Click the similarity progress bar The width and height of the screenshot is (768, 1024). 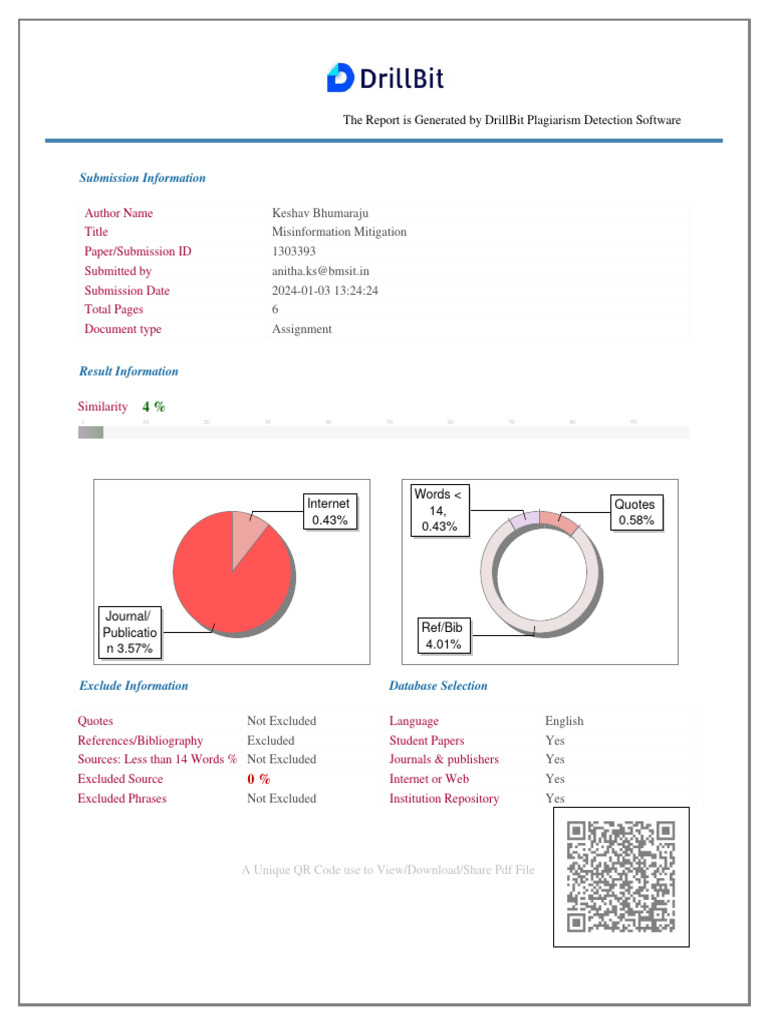383,432
